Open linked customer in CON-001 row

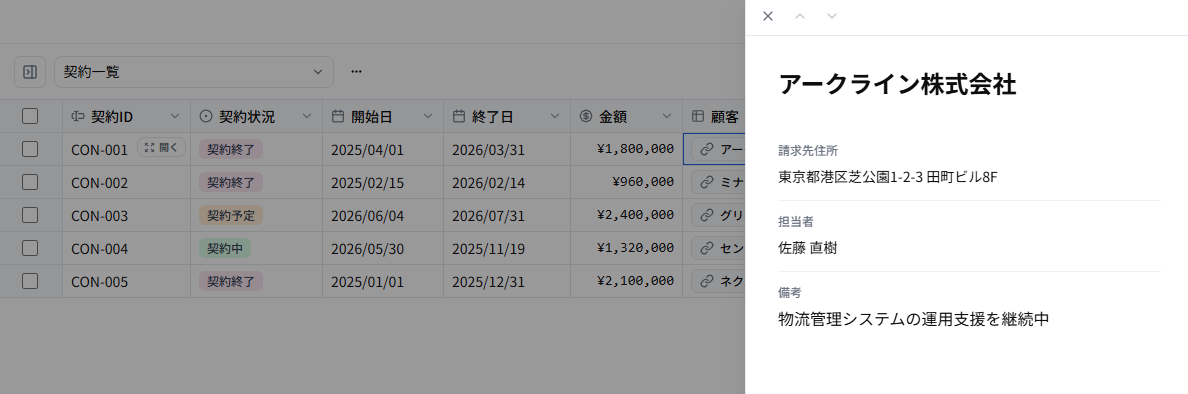tap(718, 149)
